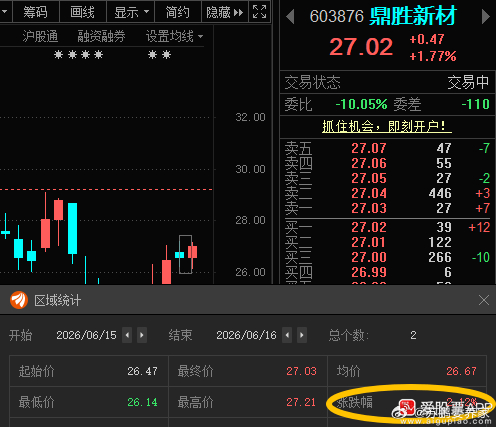The image size is (496, 427).
Task: Open the 沪股通 tag
Action: coord(40,36)
